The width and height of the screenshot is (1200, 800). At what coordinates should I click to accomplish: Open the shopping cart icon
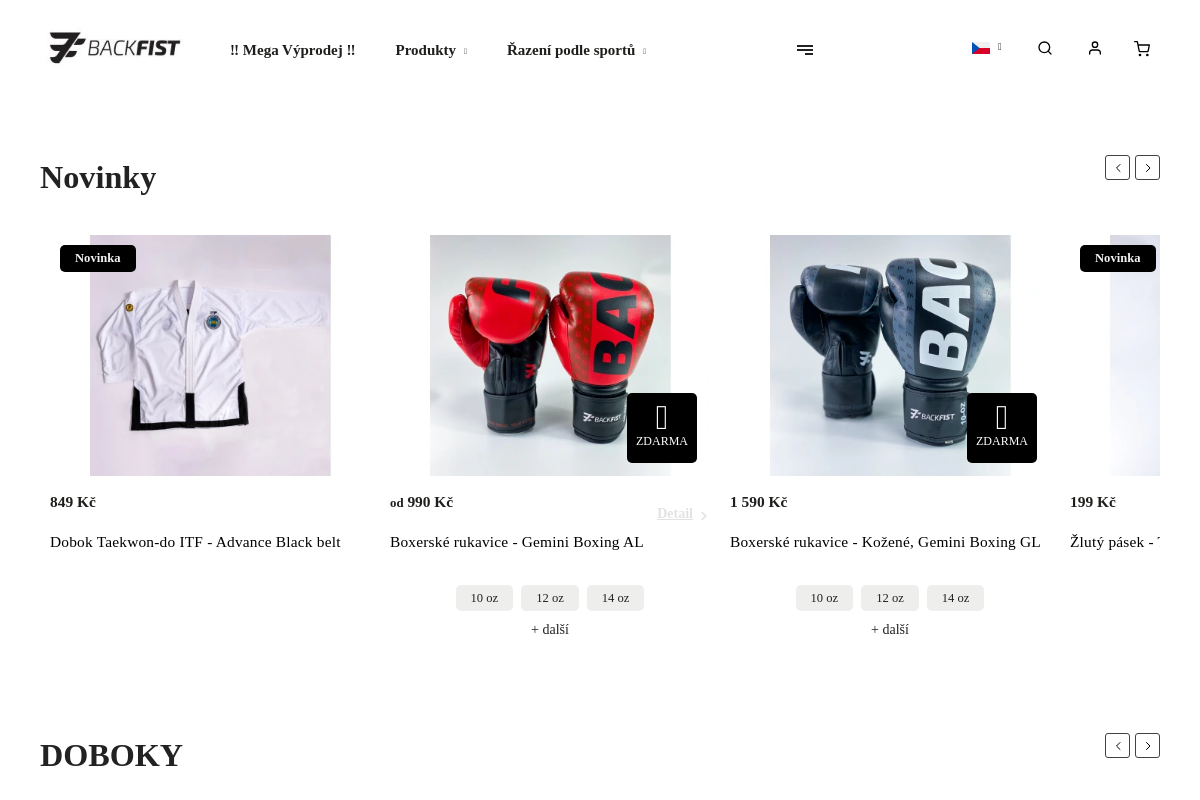1142,49
